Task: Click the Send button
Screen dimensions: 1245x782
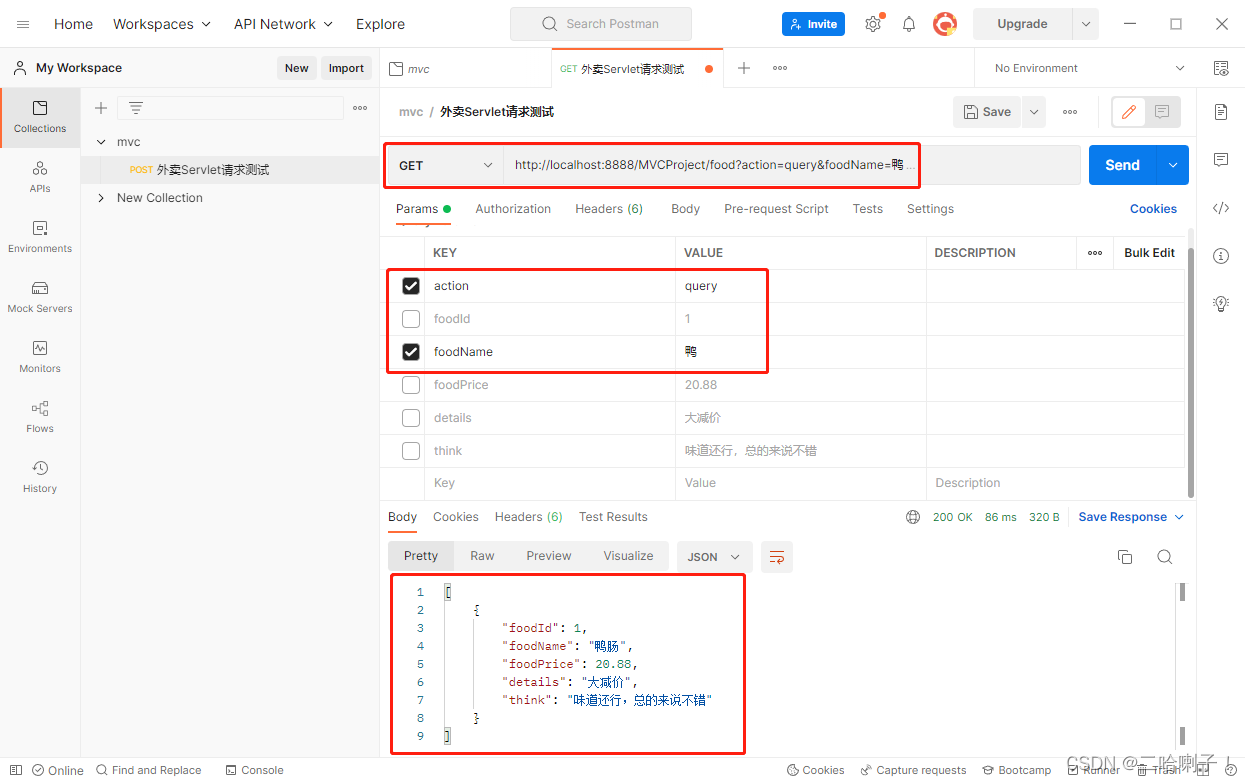Action: [1122, 165]
